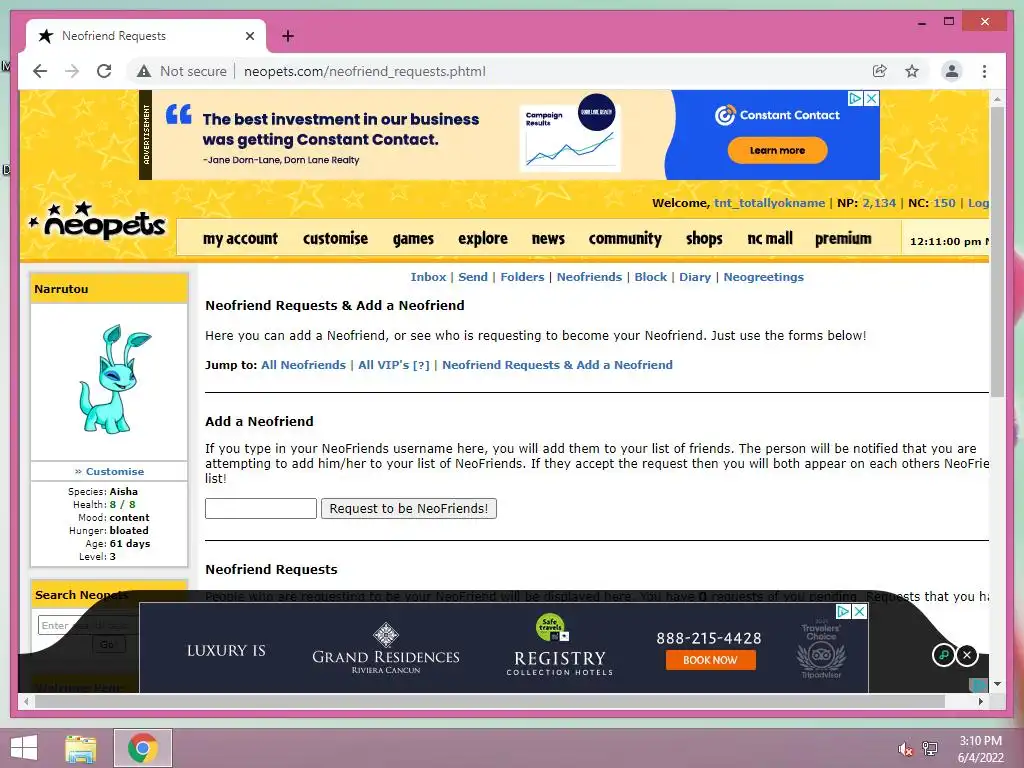
Task: Close the Neofriend Requests tab
Action: point(249,36)
